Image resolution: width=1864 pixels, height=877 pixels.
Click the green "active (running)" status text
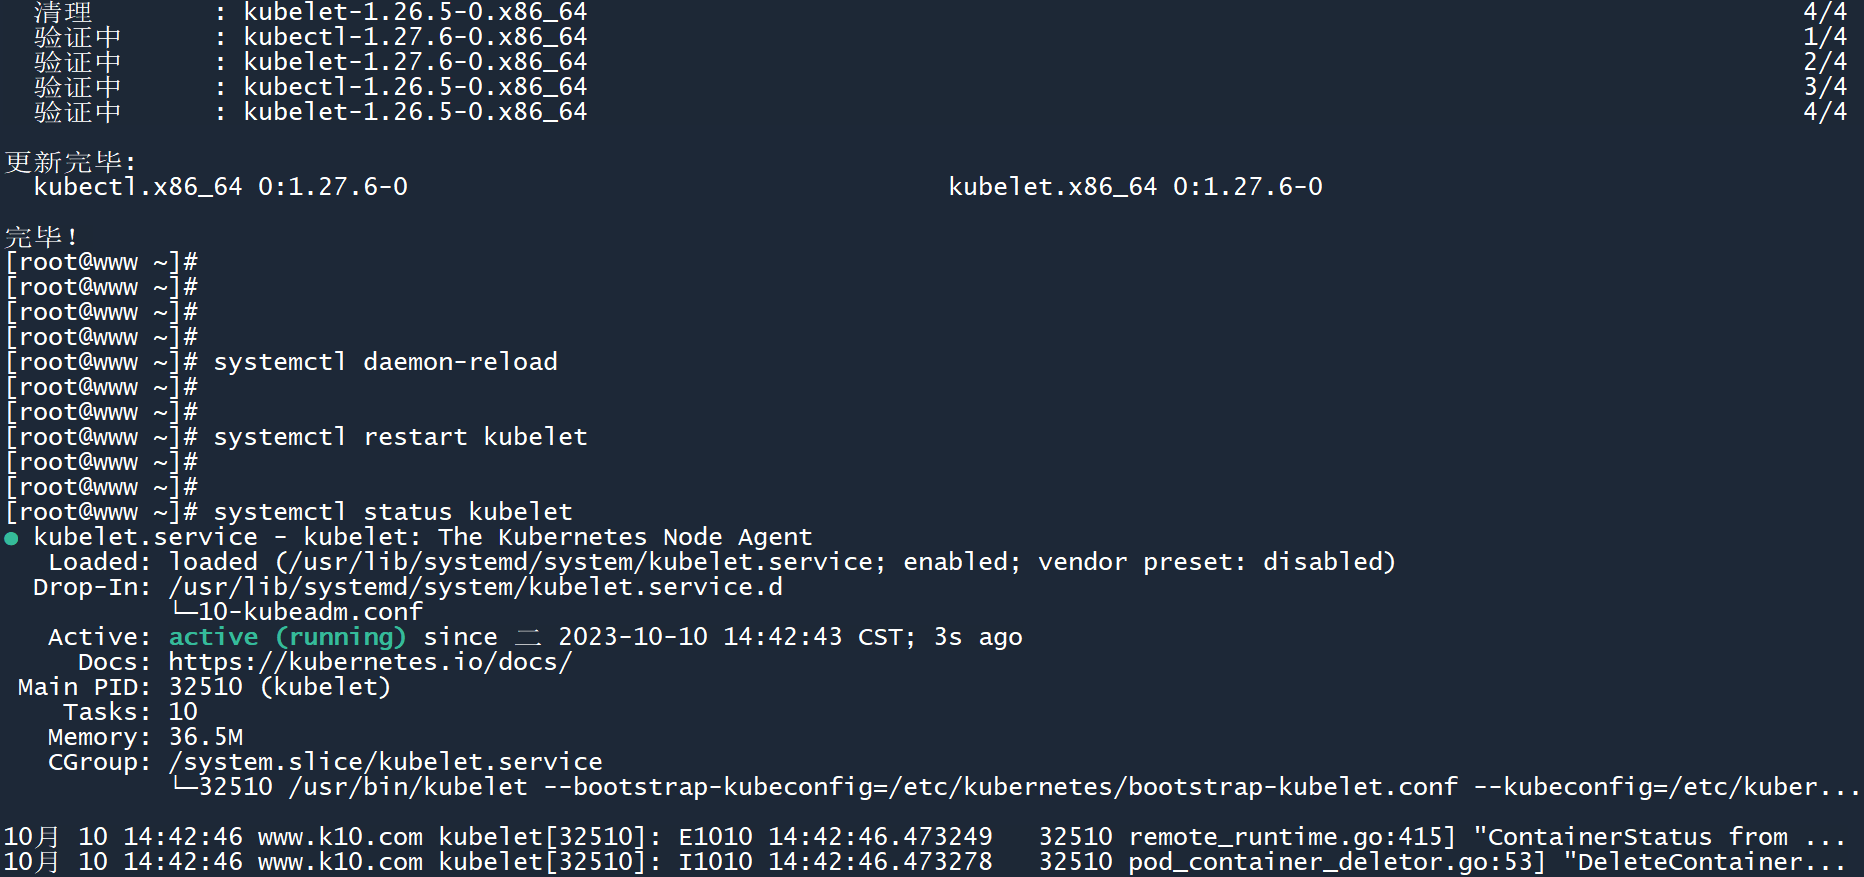[x=287, y=637]
